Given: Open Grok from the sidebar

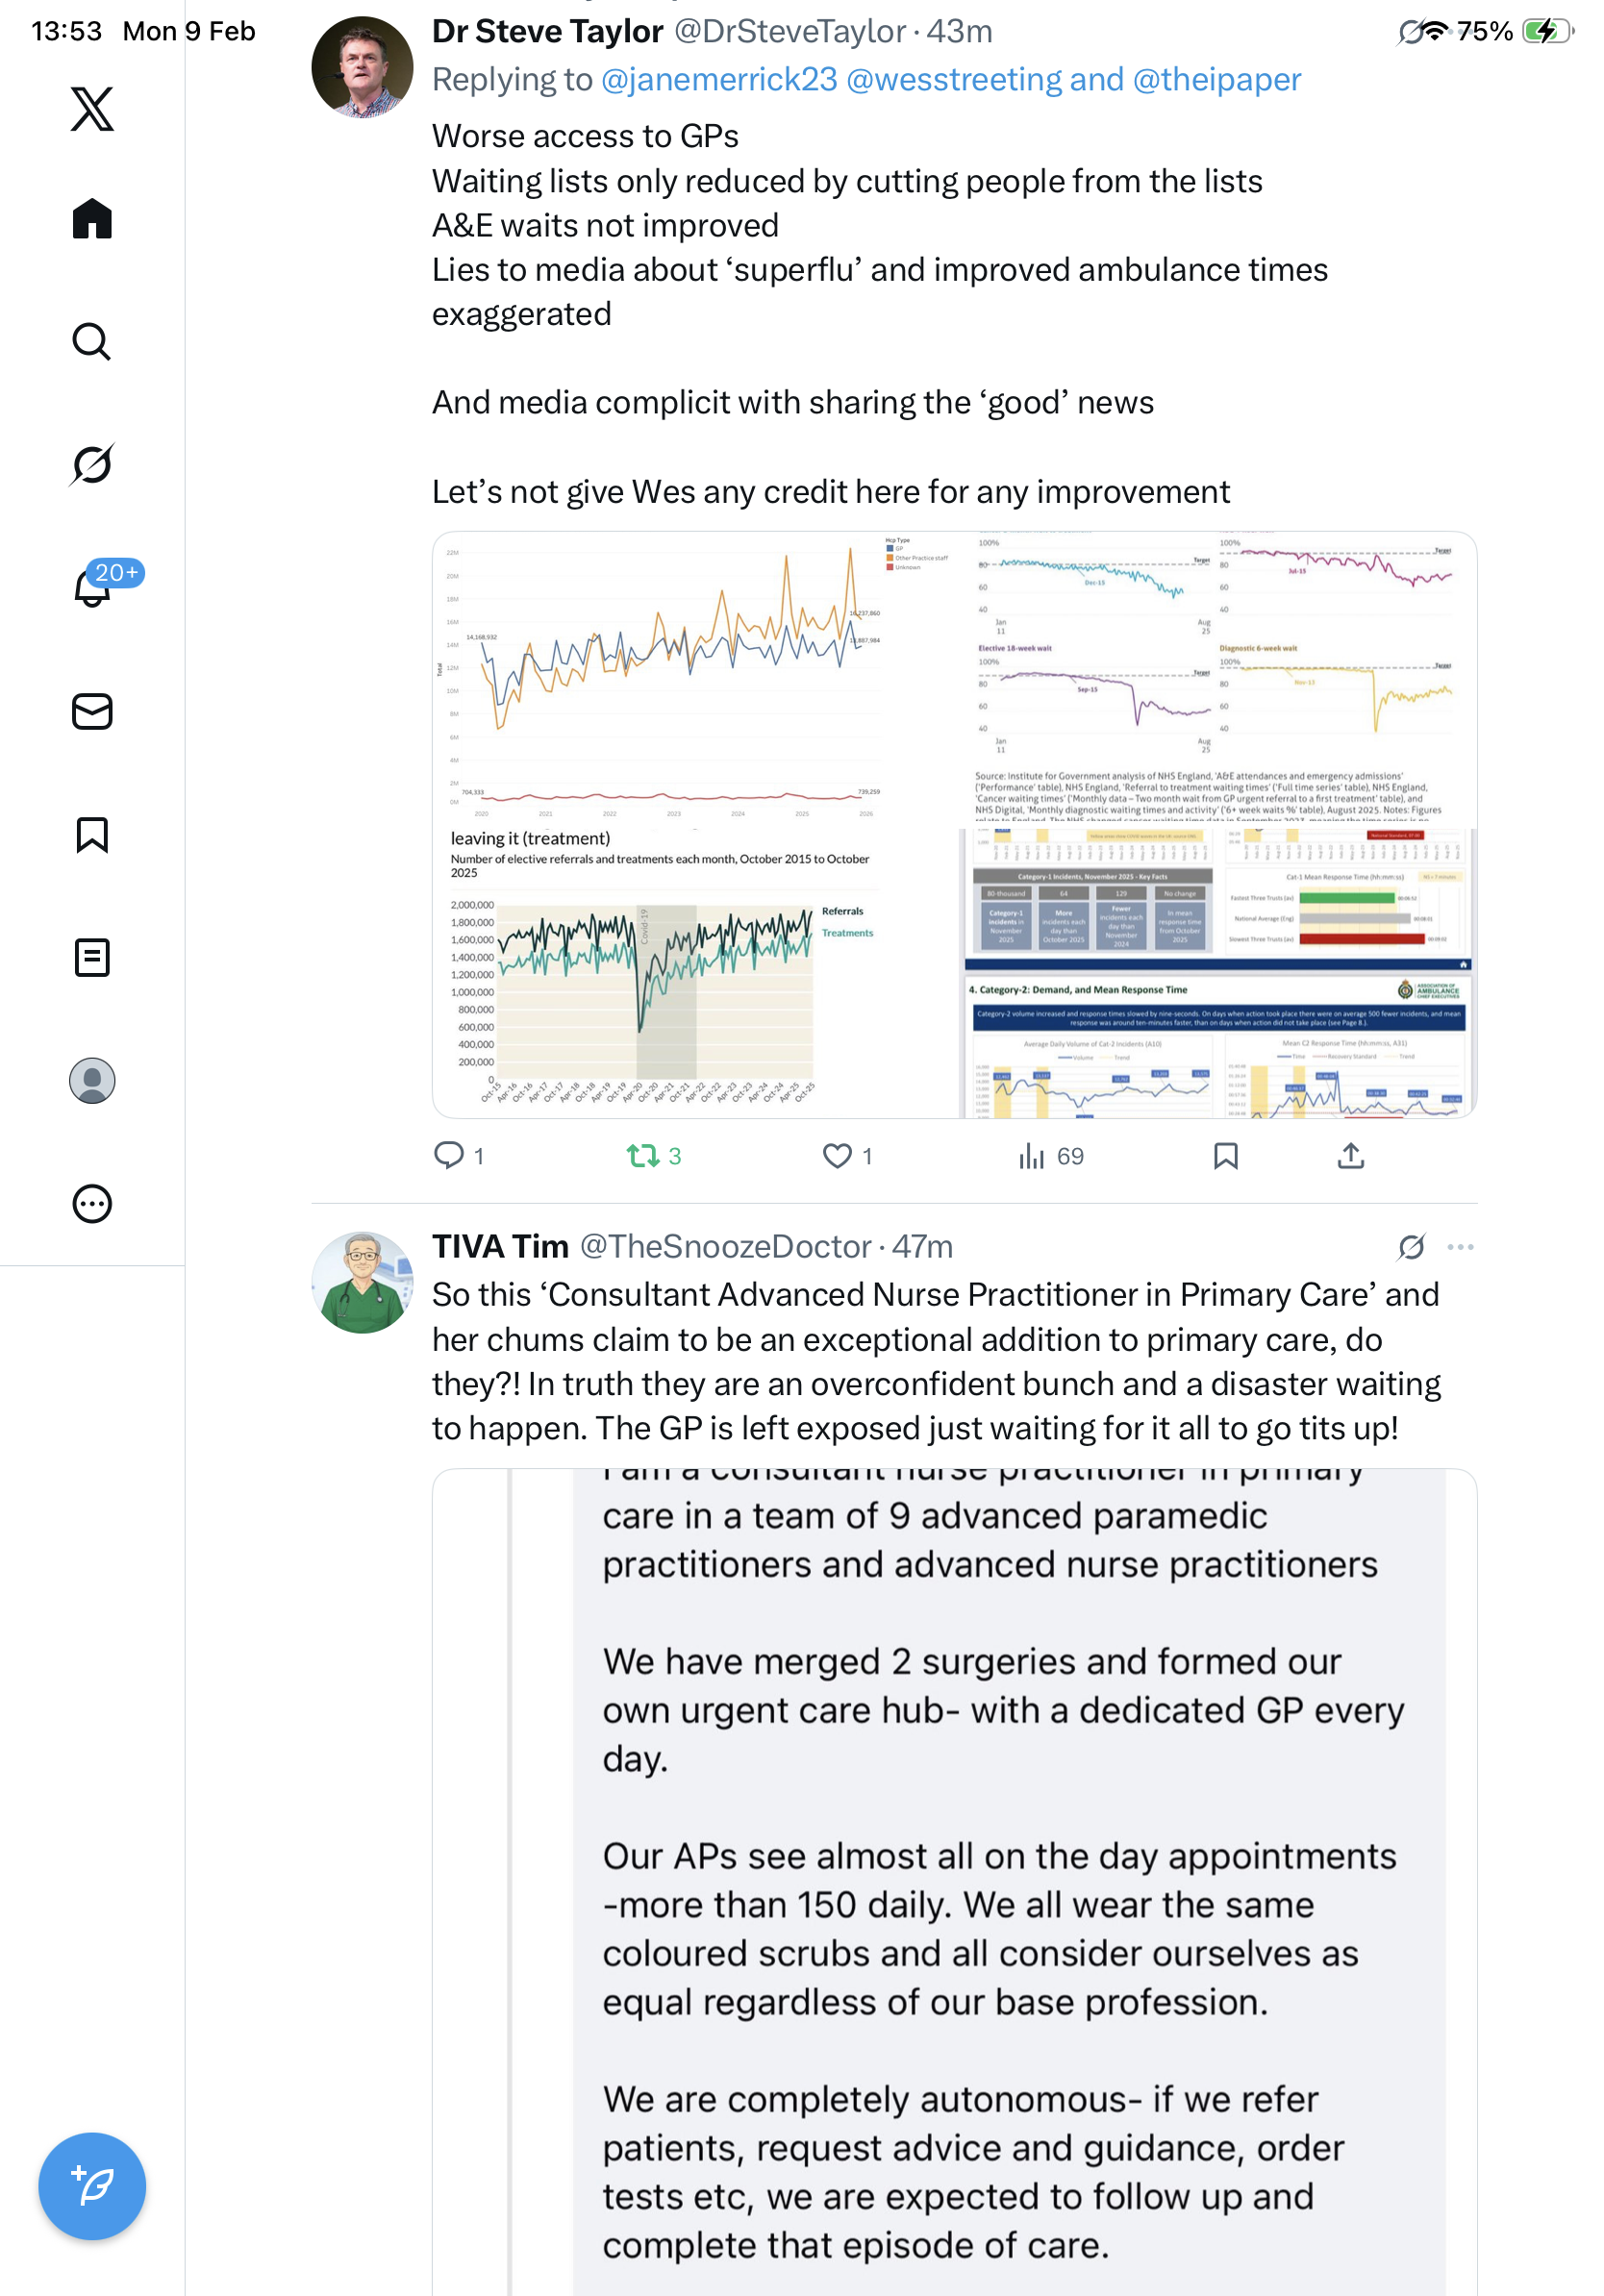Looking at the screenshot, I should click(x=92, y=465).
